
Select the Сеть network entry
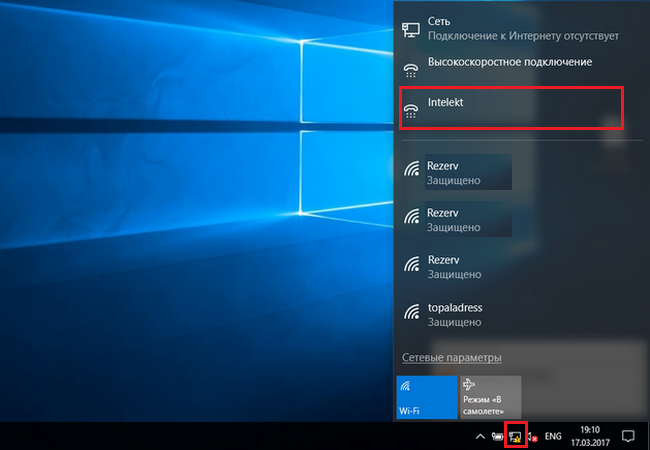click(521, 29)
